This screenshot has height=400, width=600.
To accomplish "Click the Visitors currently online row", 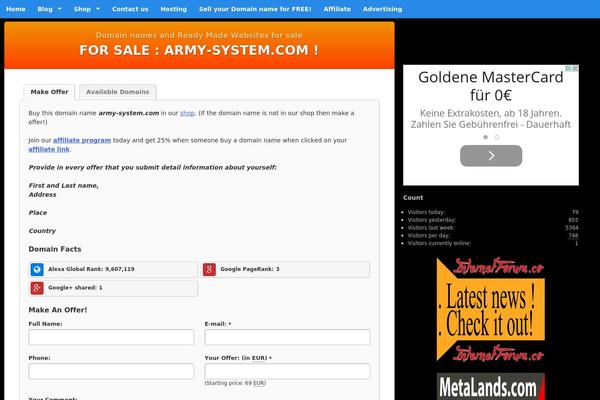I will point(491,243).
